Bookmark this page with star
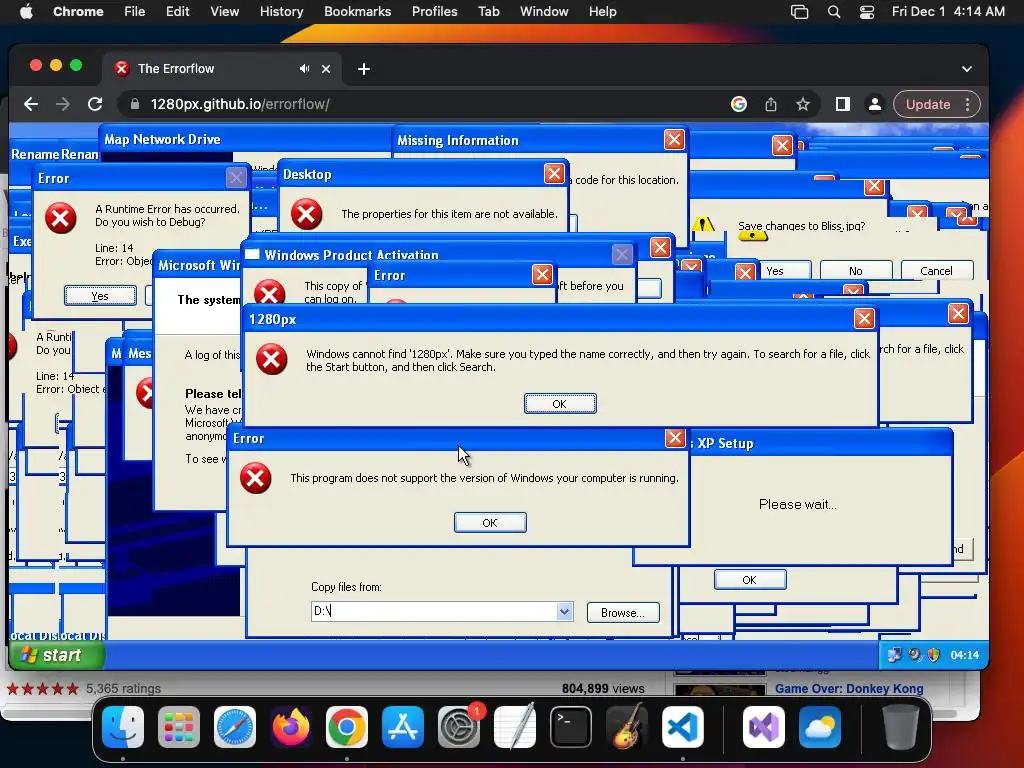 coord(803,104)
